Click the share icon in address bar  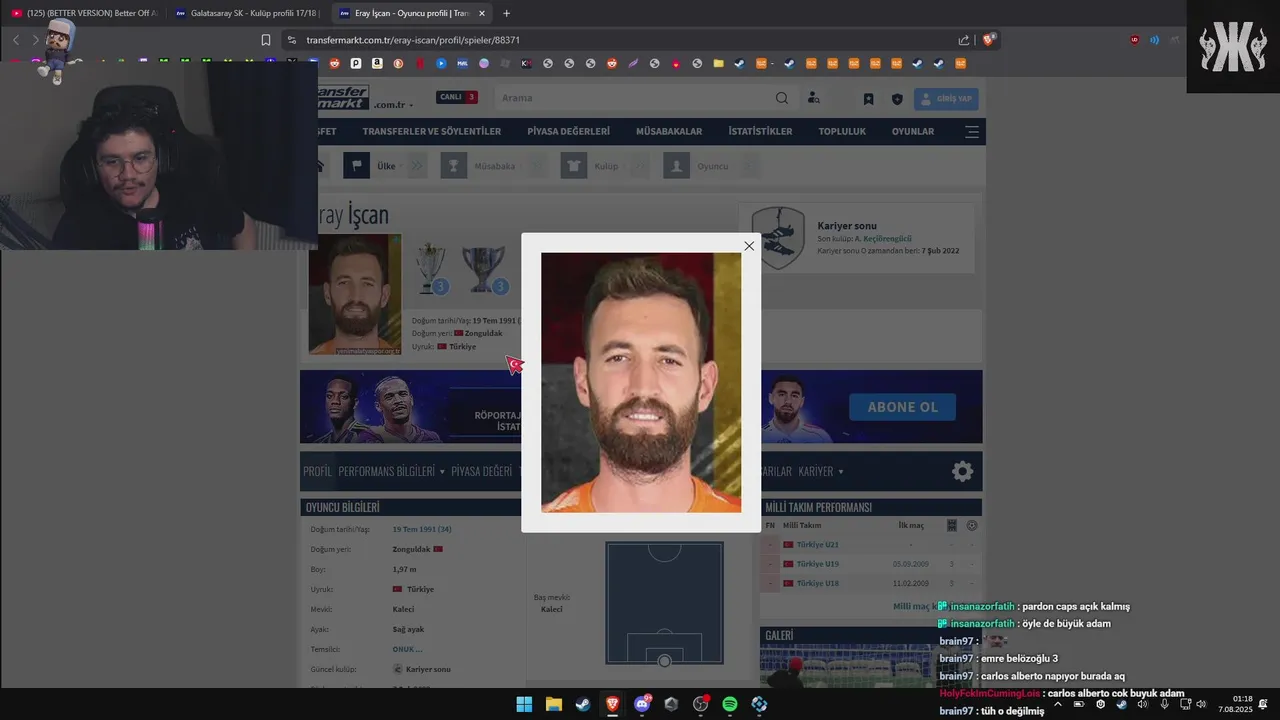pos(964,40)
